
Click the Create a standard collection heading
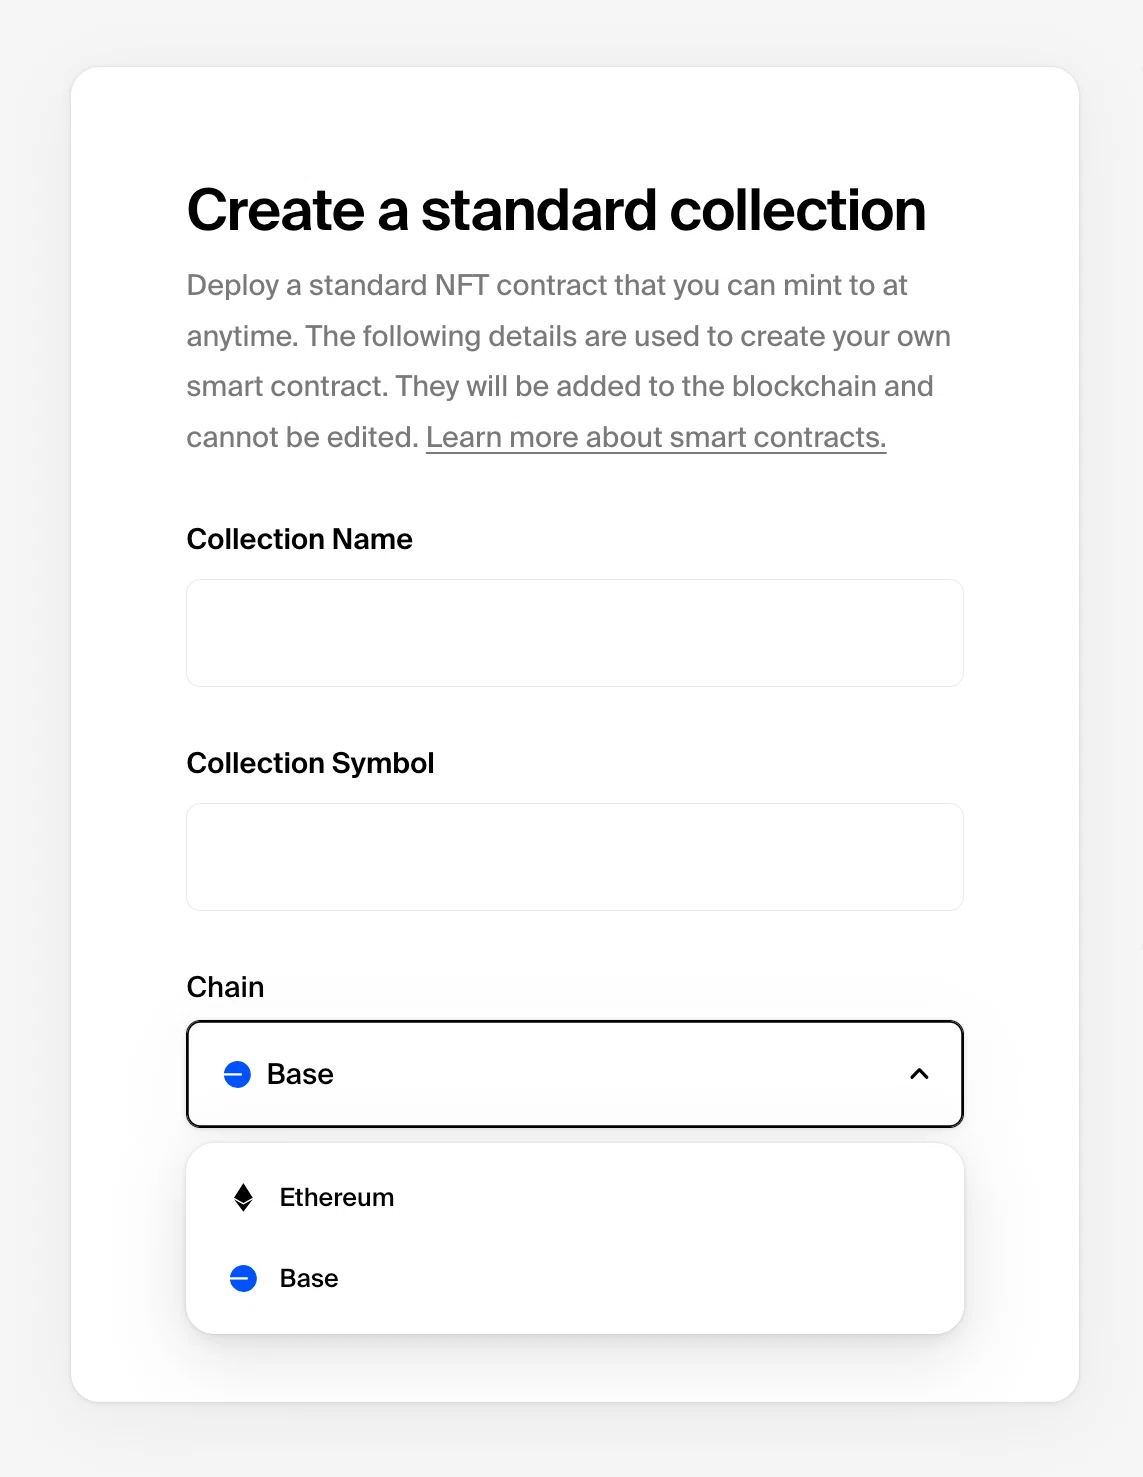[x=556, y=210]
